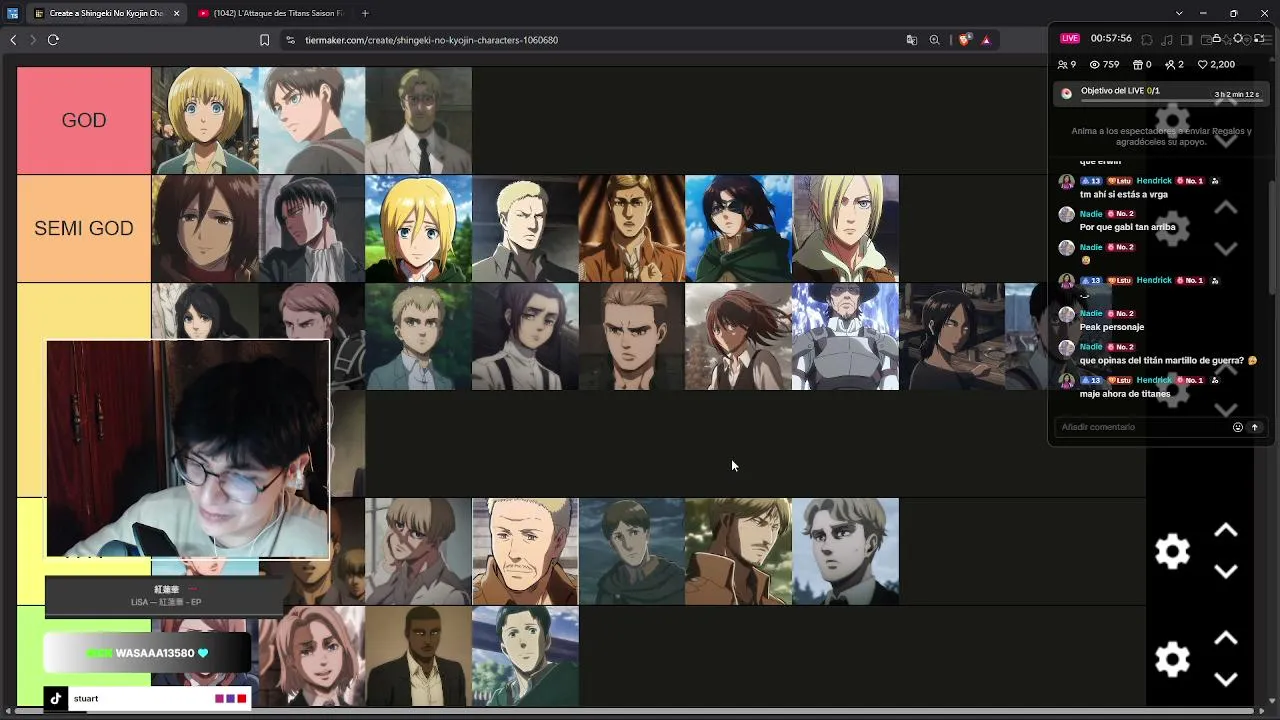Click the Añadir comentario comment field
Screen dimensions: 1280x720
[x=1141, y=427]
